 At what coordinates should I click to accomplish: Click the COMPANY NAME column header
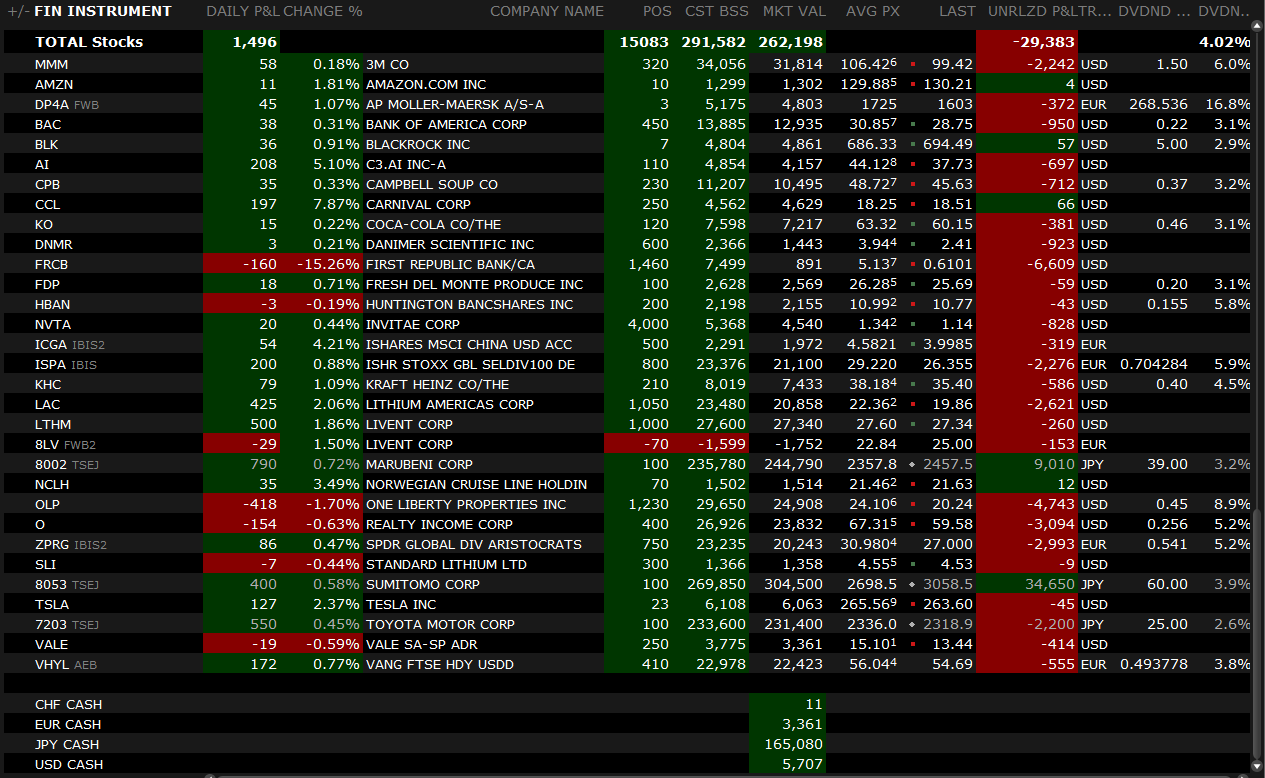tap(546, 11)
